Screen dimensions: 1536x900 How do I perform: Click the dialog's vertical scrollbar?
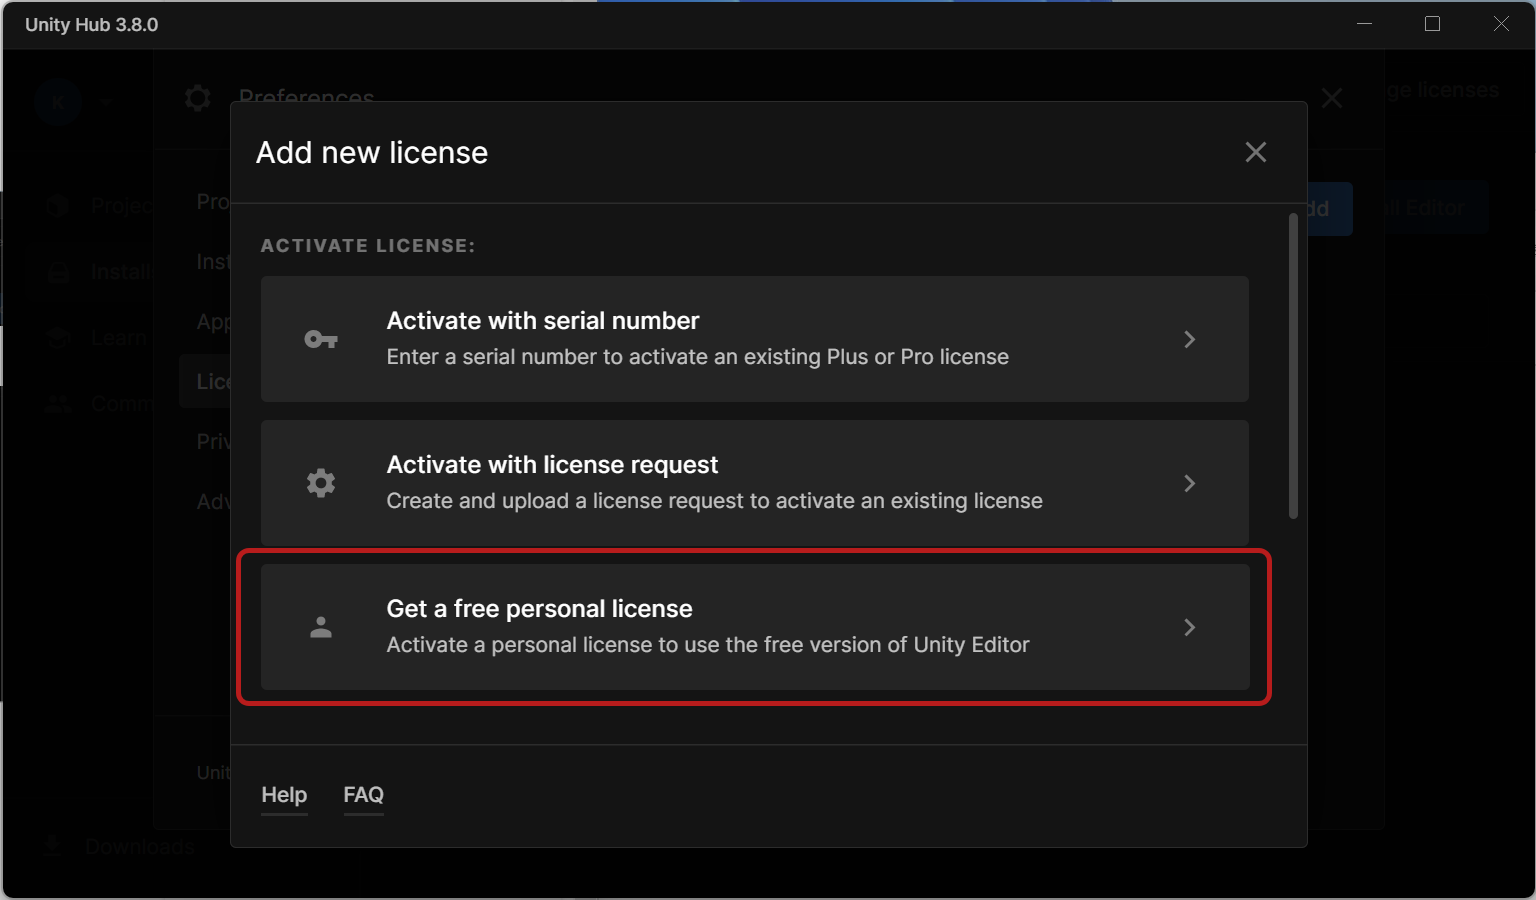[x=1293, y=366]
